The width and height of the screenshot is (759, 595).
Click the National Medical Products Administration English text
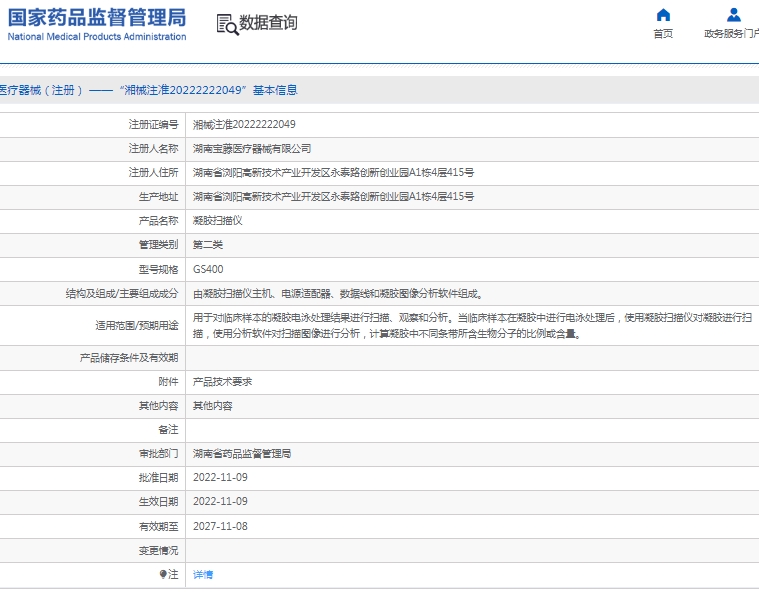pos(97,37)
